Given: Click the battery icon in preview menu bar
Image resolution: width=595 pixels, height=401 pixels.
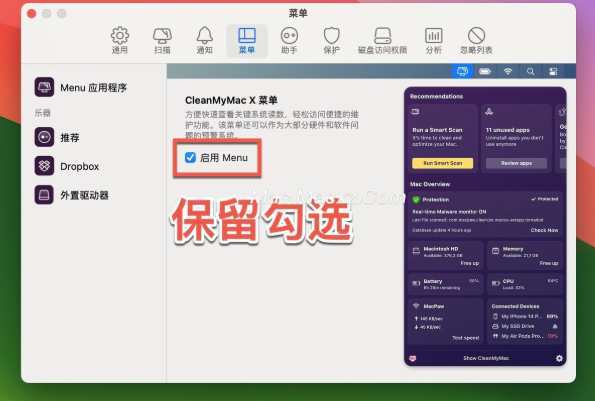Looking at the screenshot, I should click(485, 71).
